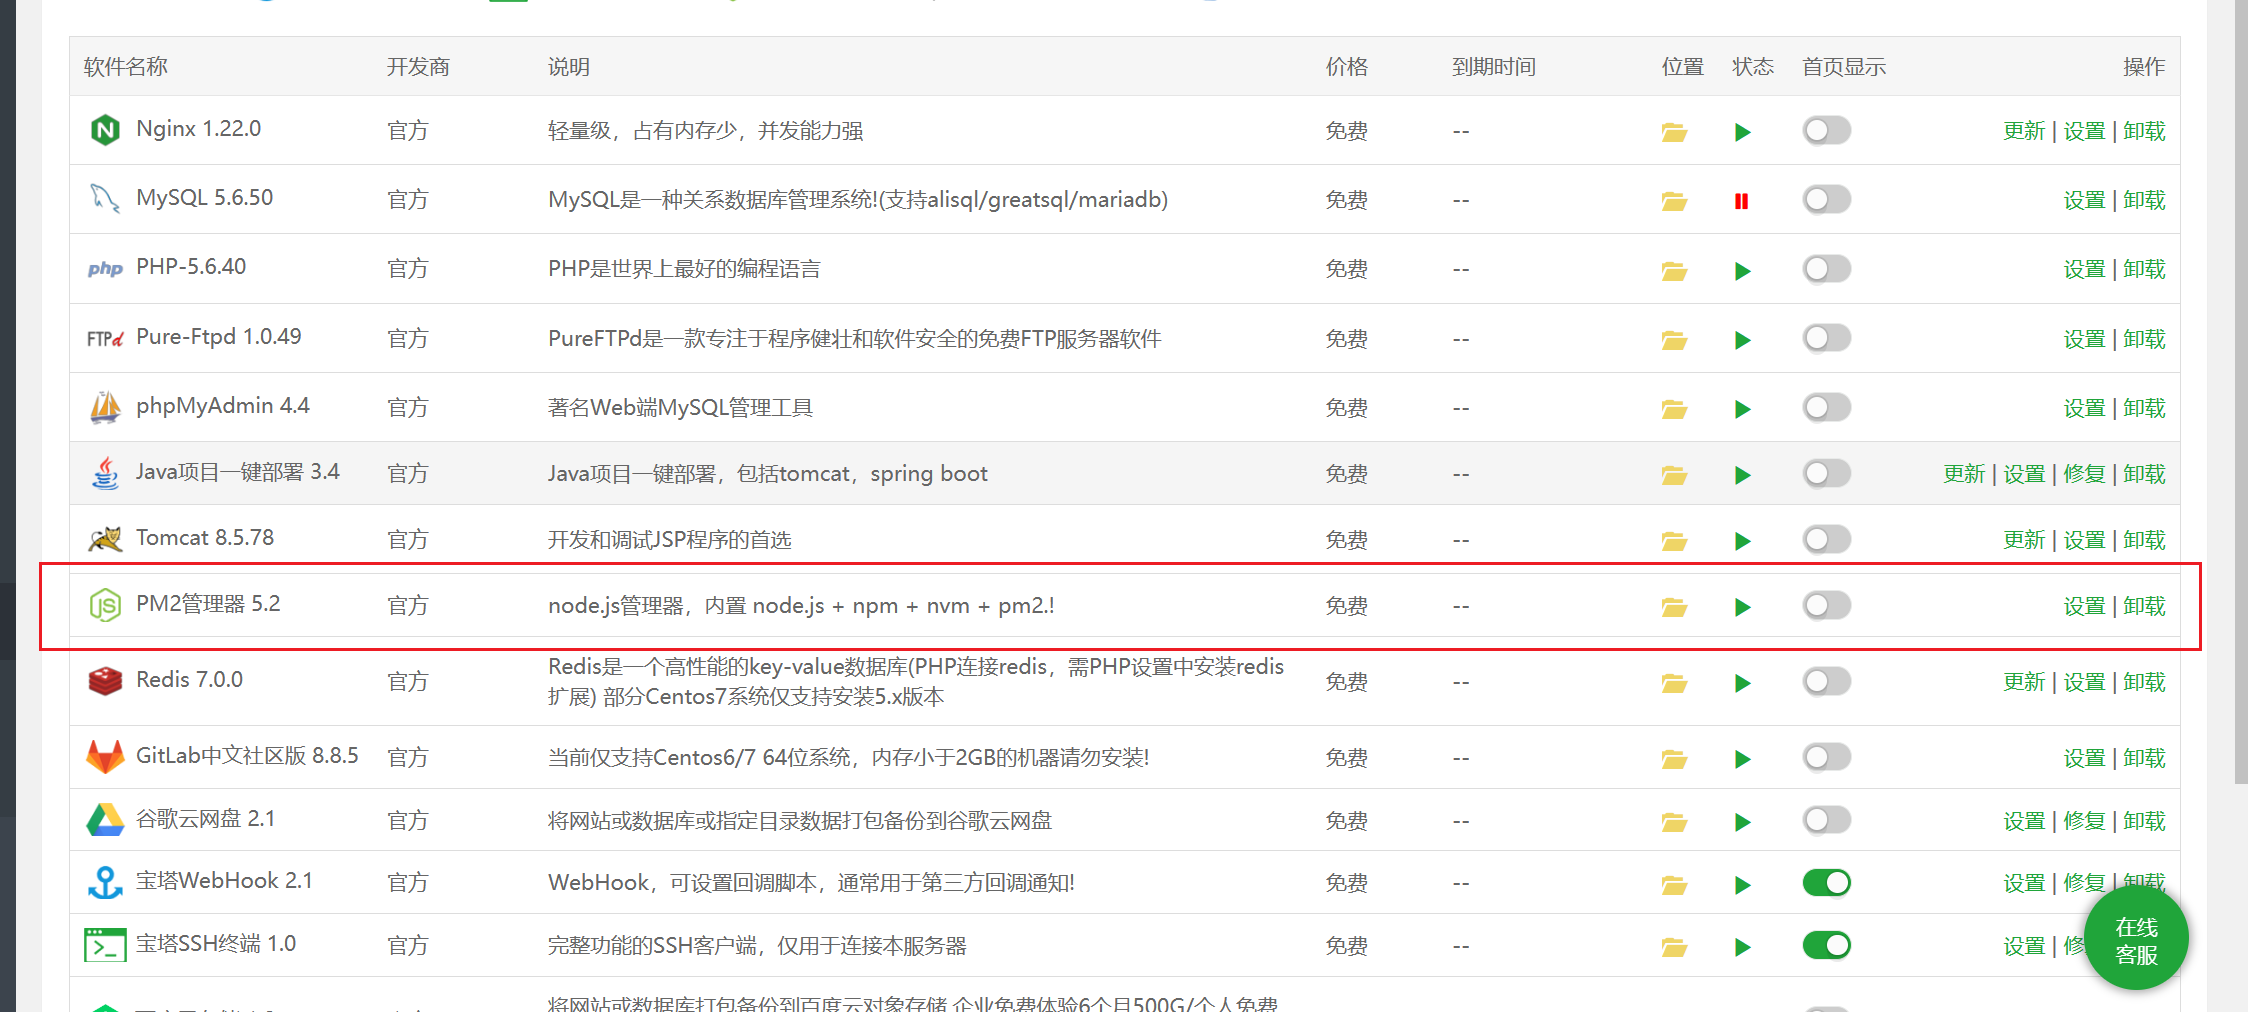Open the 宝塔SSH终端 folder icon
The width and height of the screenshot is (2248, 1012).
click(1674, 947)
